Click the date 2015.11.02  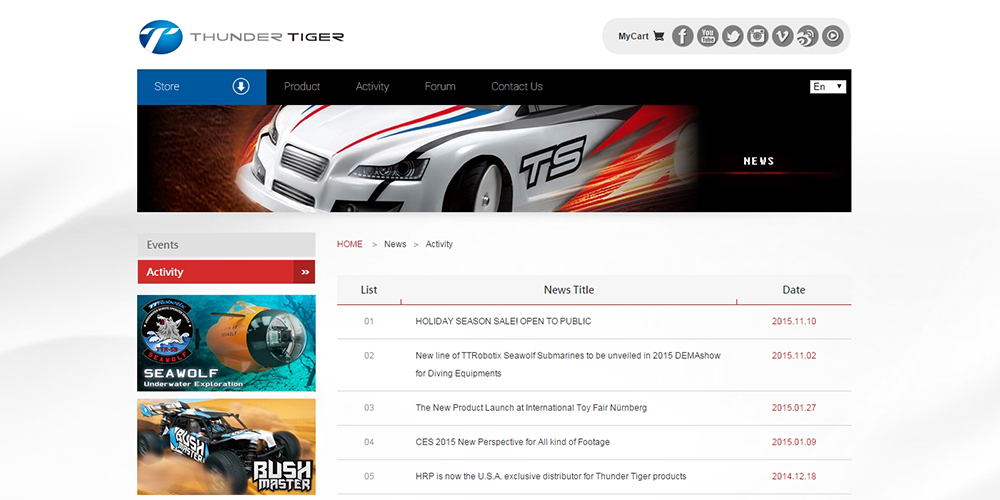793,356
